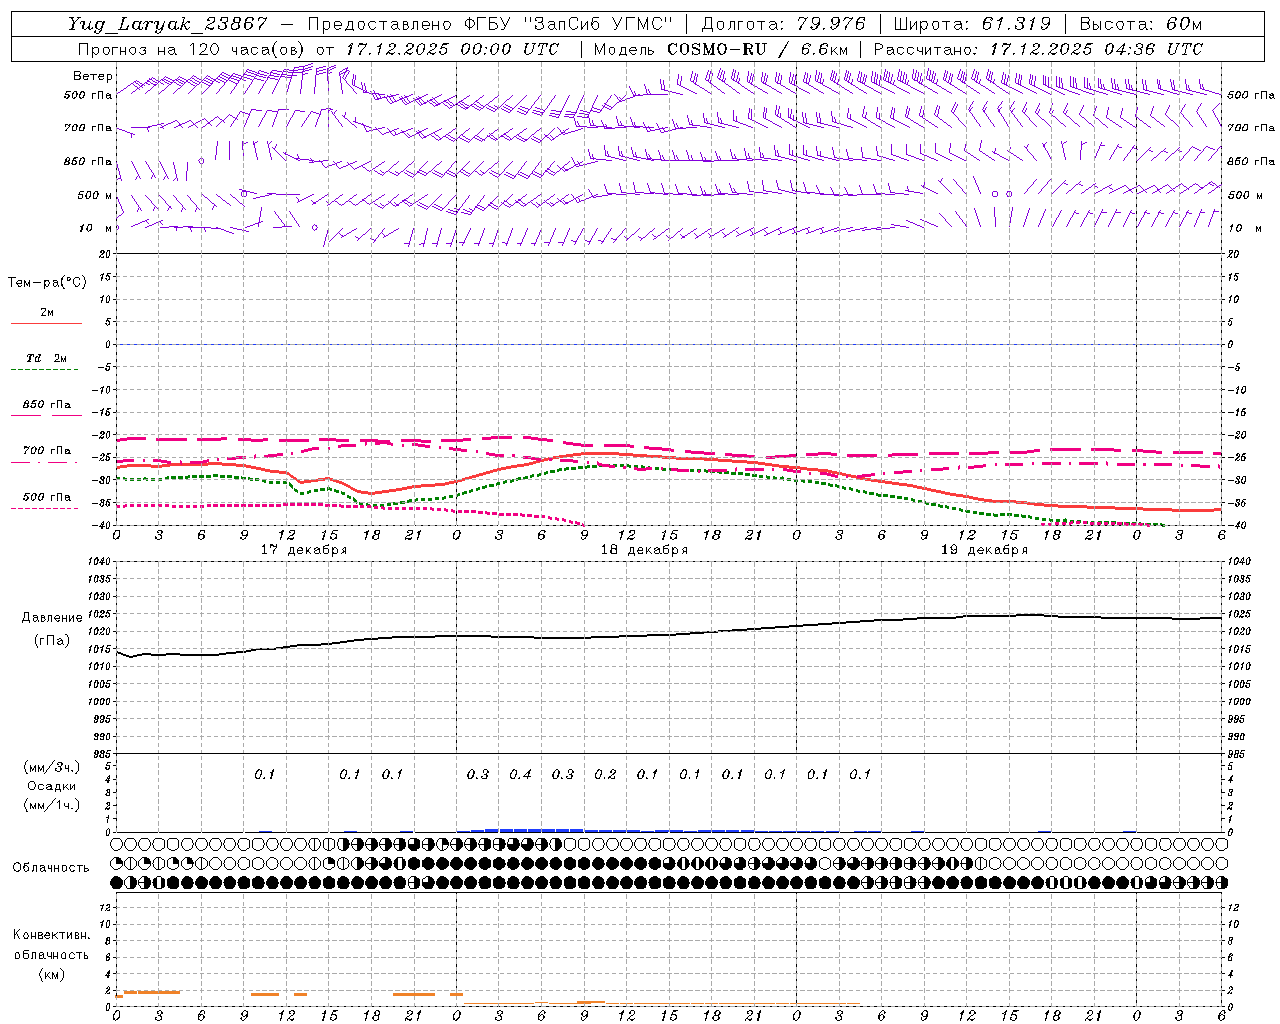Click the "700 гПа" temperature legend entry
Screen dimensions: 1280x1024
(x=47, y=451)
